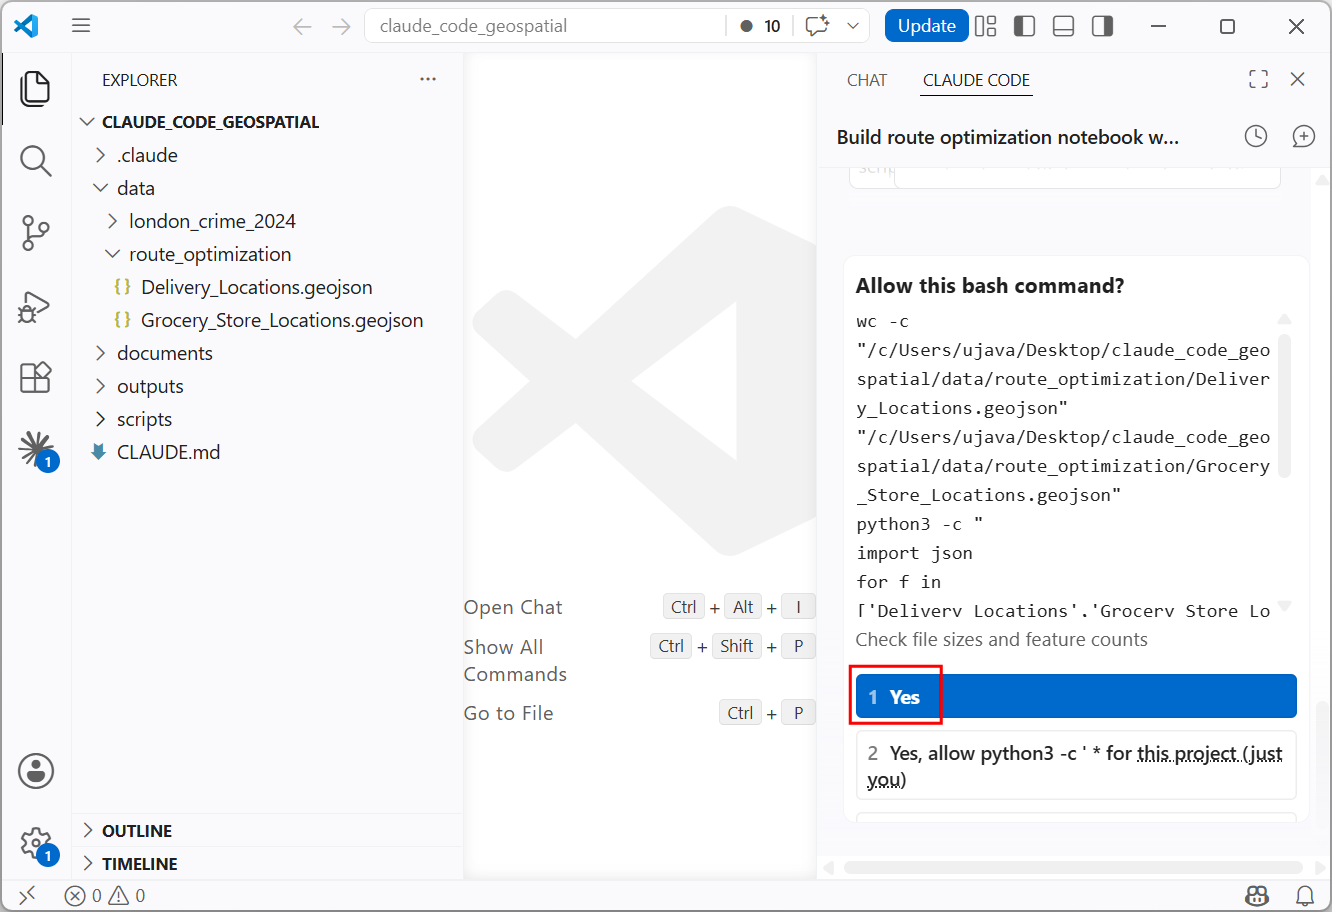The image size is (1332, 912).
Task: Close the Claude Code panel
Action: pyautogui.click(x=1298, y=79)
